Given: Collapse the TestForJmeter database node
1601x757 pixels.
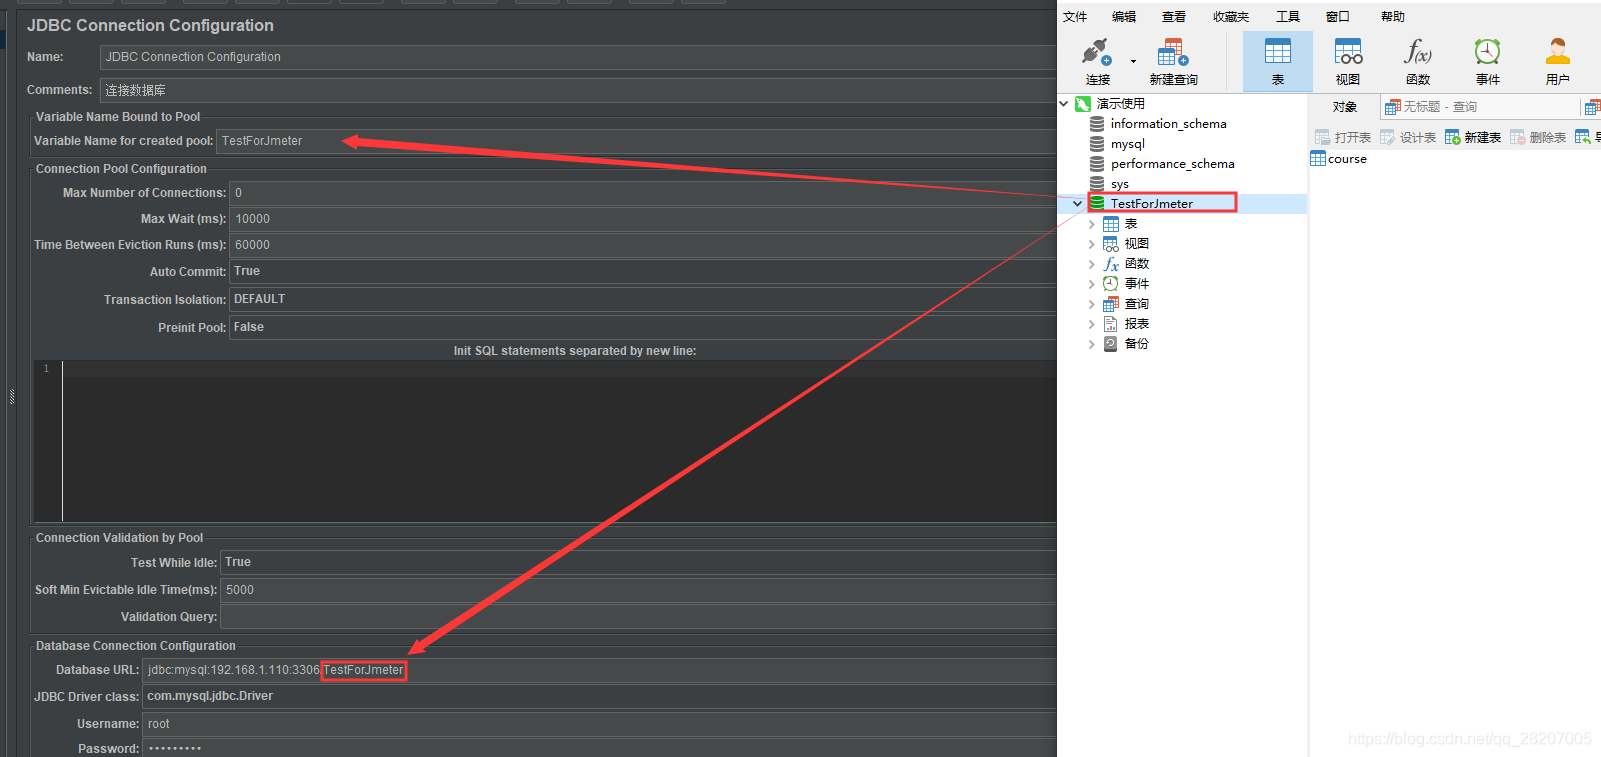Looking at the screenshot, I should pos(1077,204).
